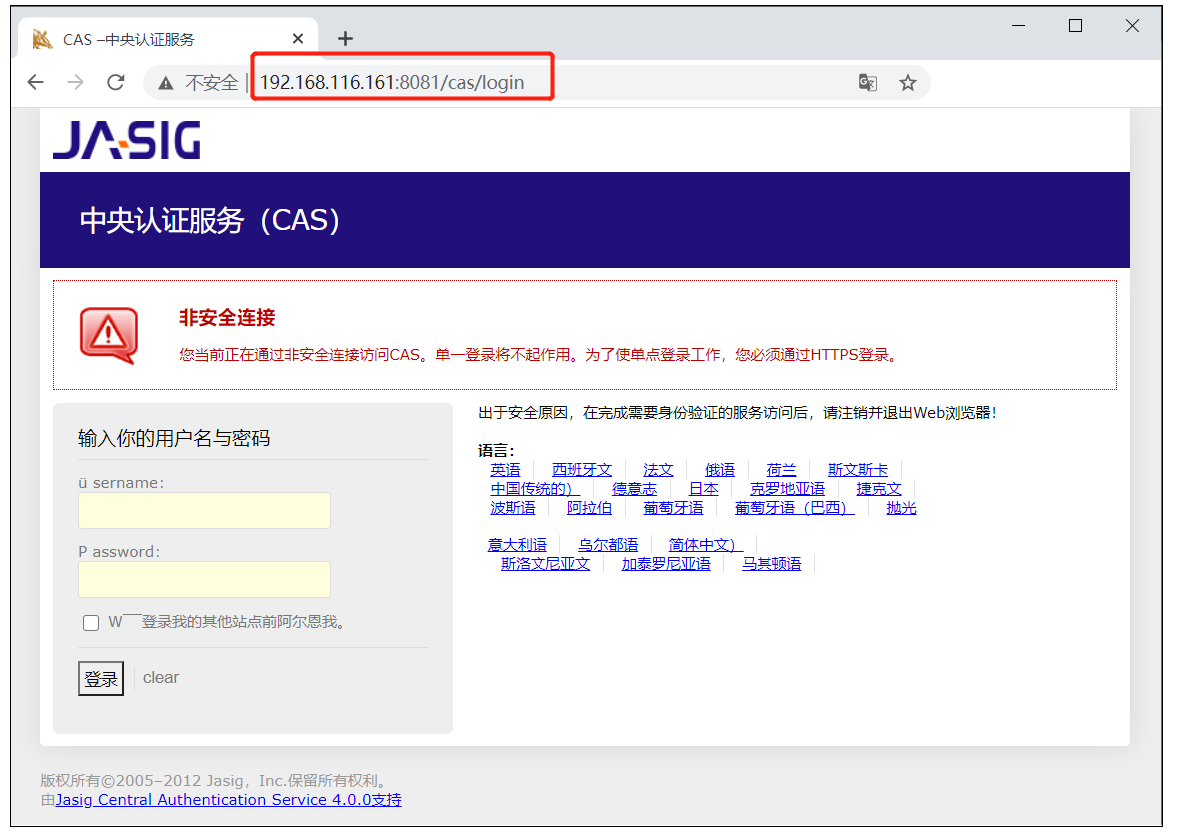Switch language to 捷克文
This screenshot has height=837, width=1177.
tap(879, 489)
